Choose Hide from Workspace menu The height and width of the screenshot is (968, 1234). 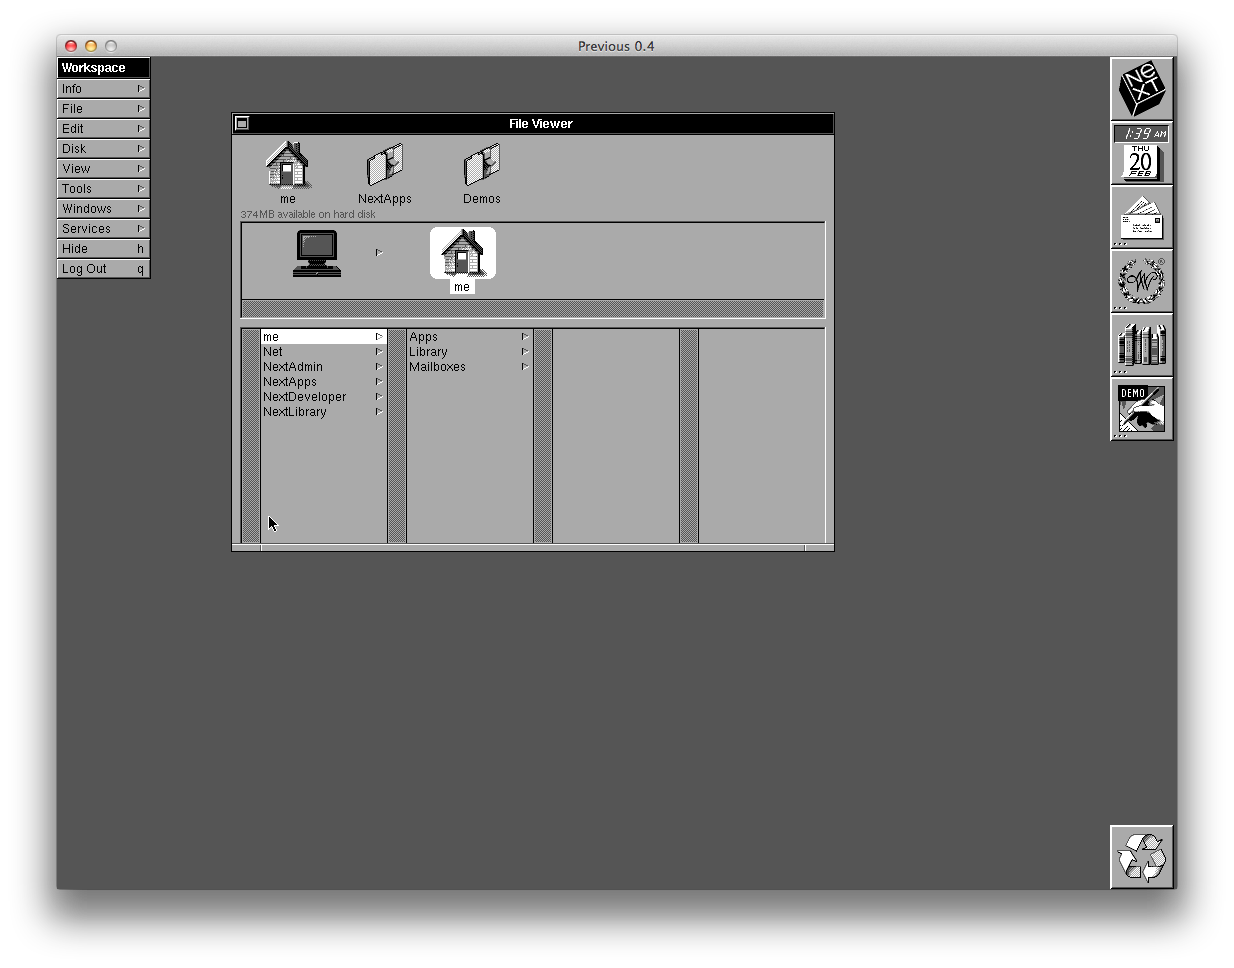[x=103, y=248]
